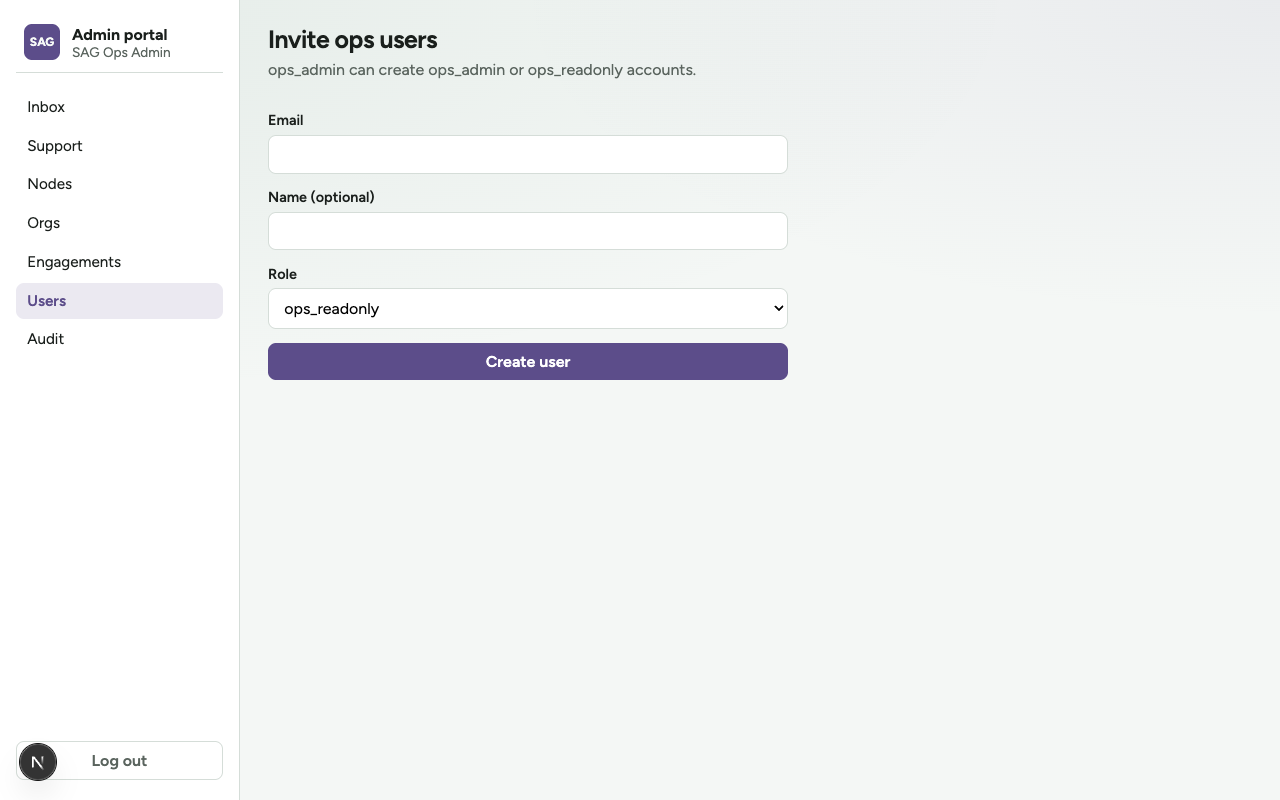Viewport: 1280px width, 800px height.
Task: Select the highlighted Users sidebar item
Action: 119,301
